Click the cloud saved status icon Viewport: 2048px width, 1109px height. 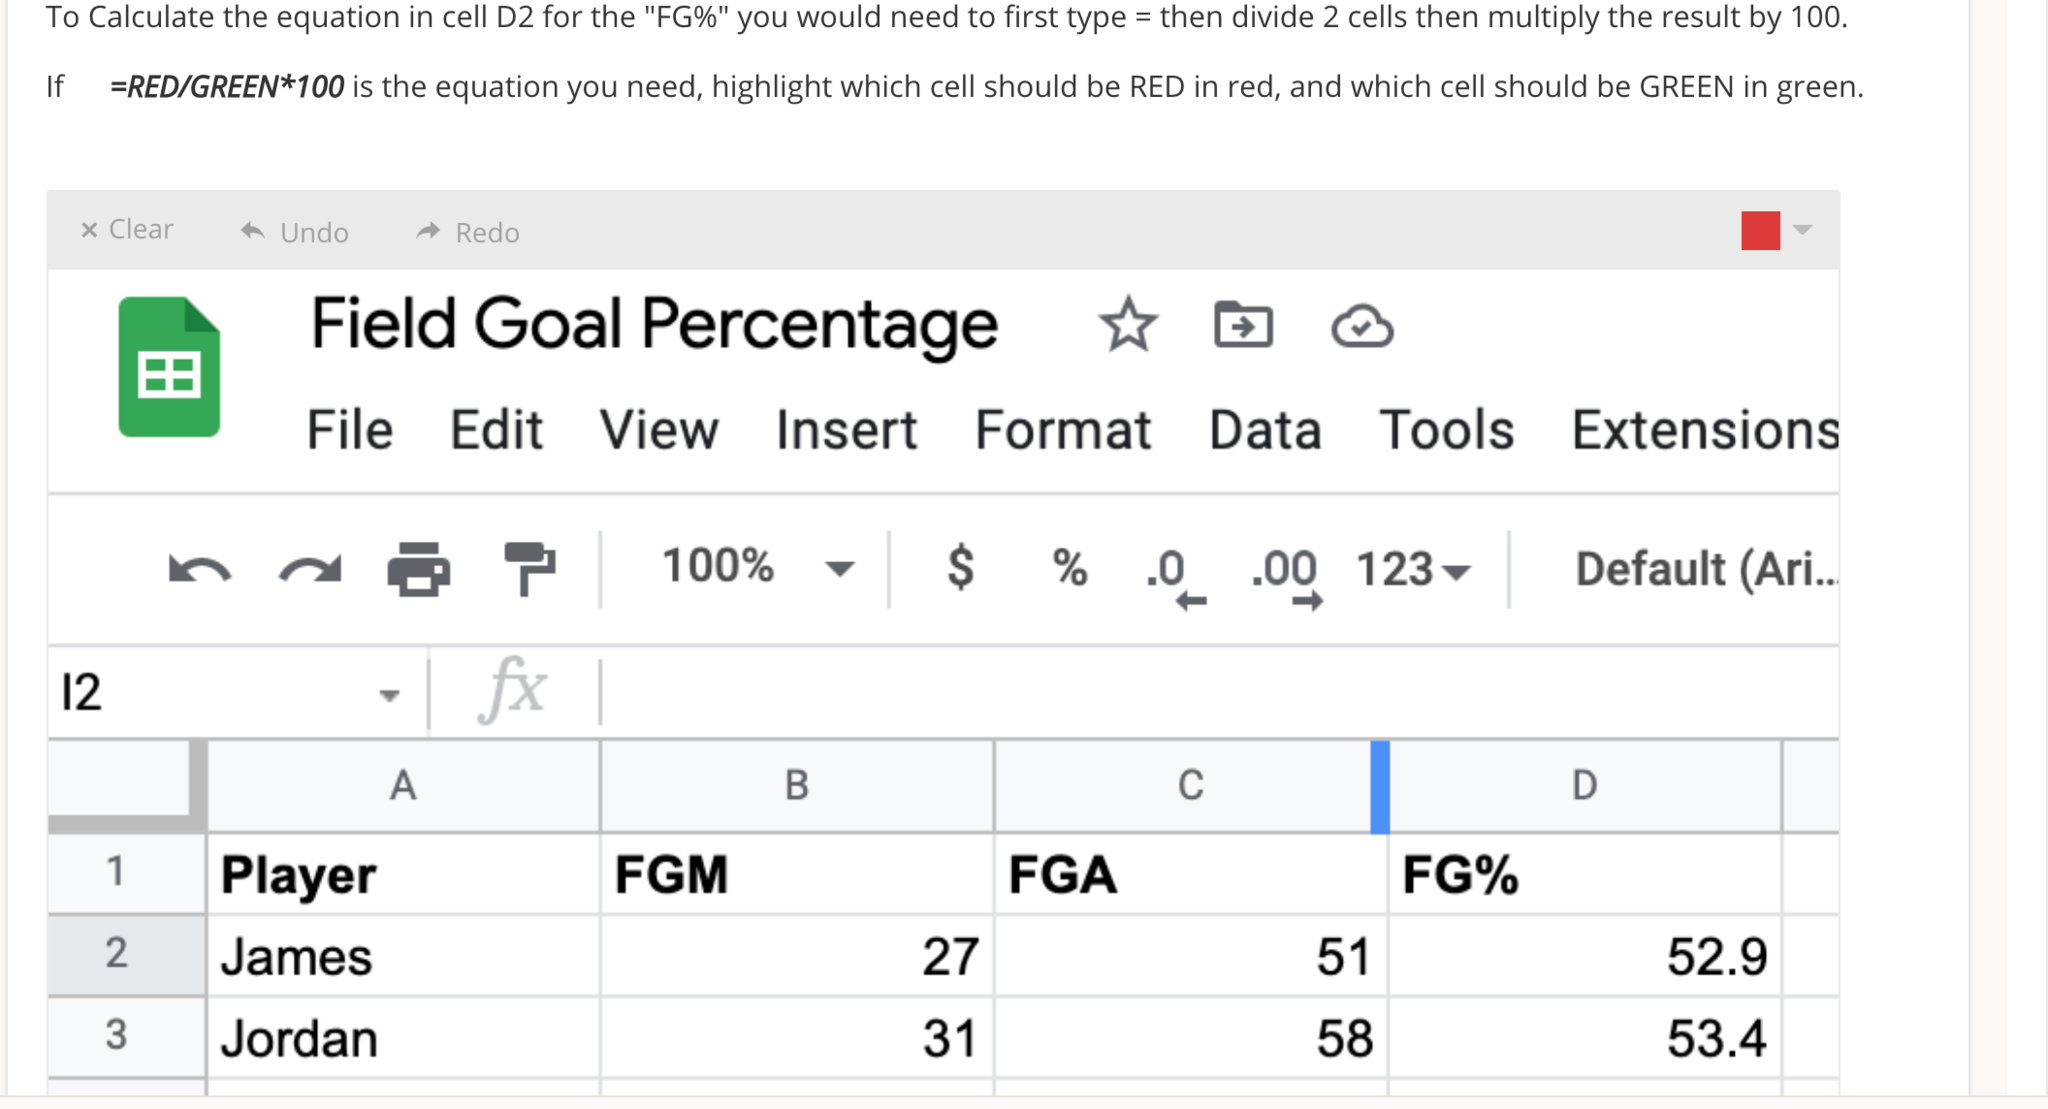tap(1362, 326)
